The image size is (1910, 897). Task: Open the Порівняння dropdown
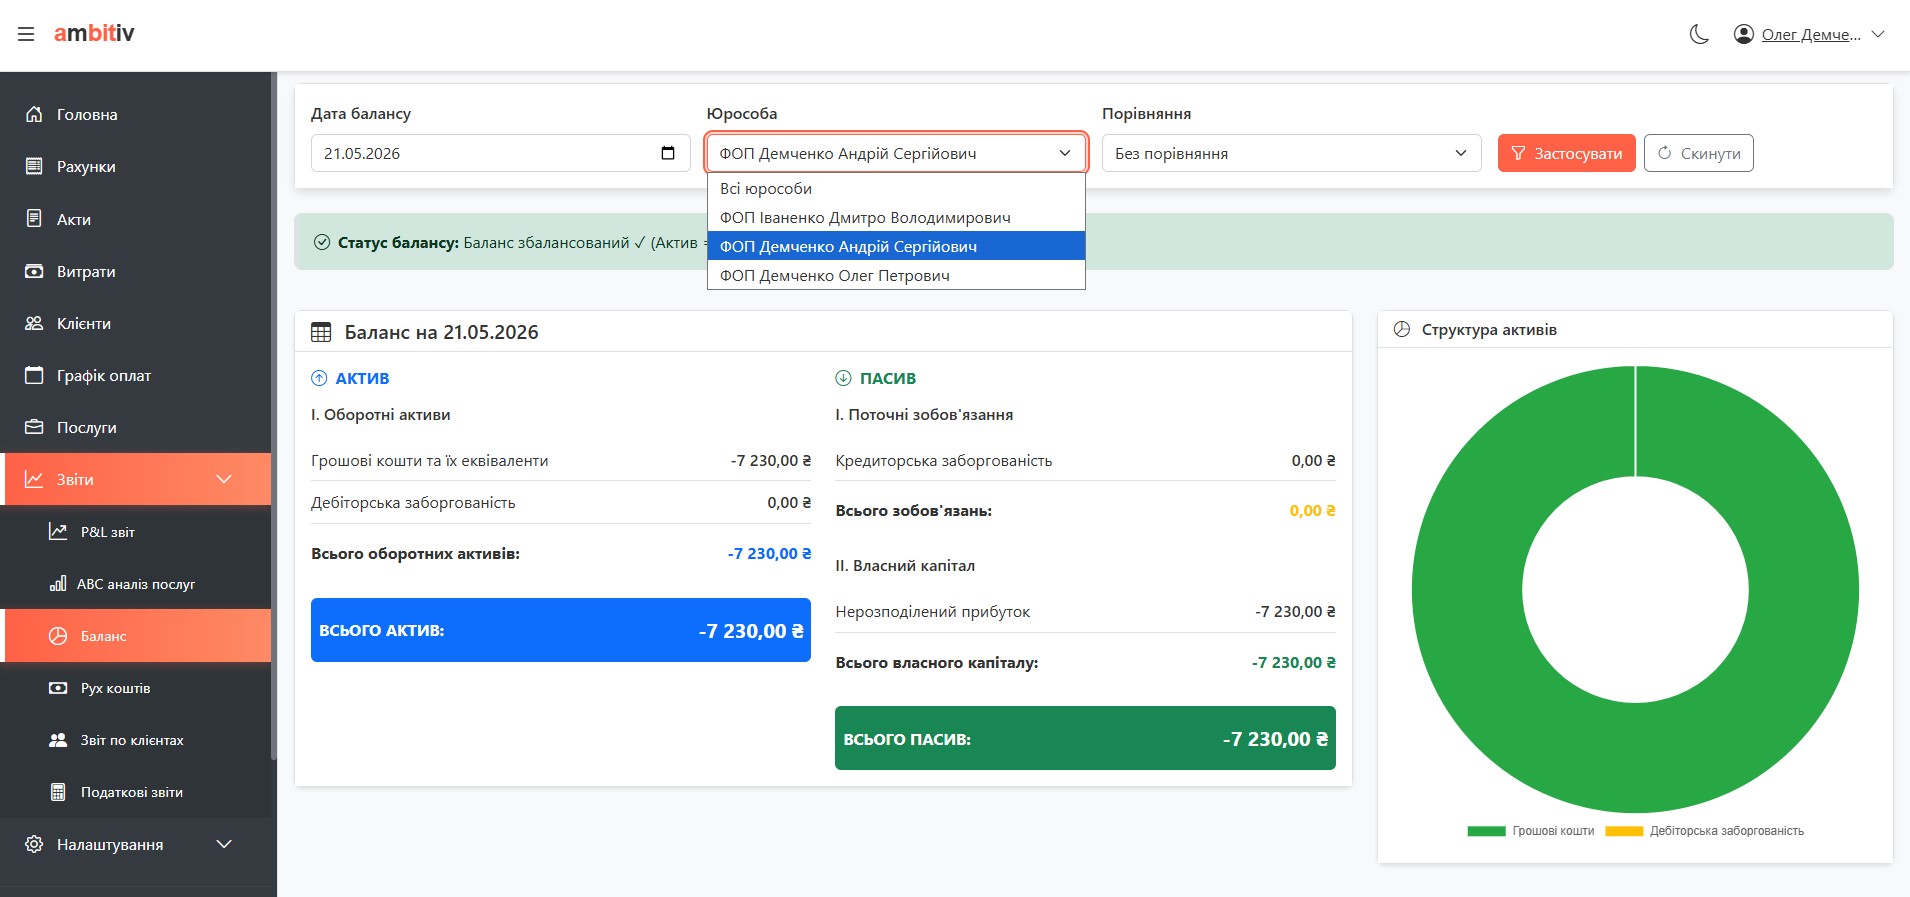tap(1291, 153)
